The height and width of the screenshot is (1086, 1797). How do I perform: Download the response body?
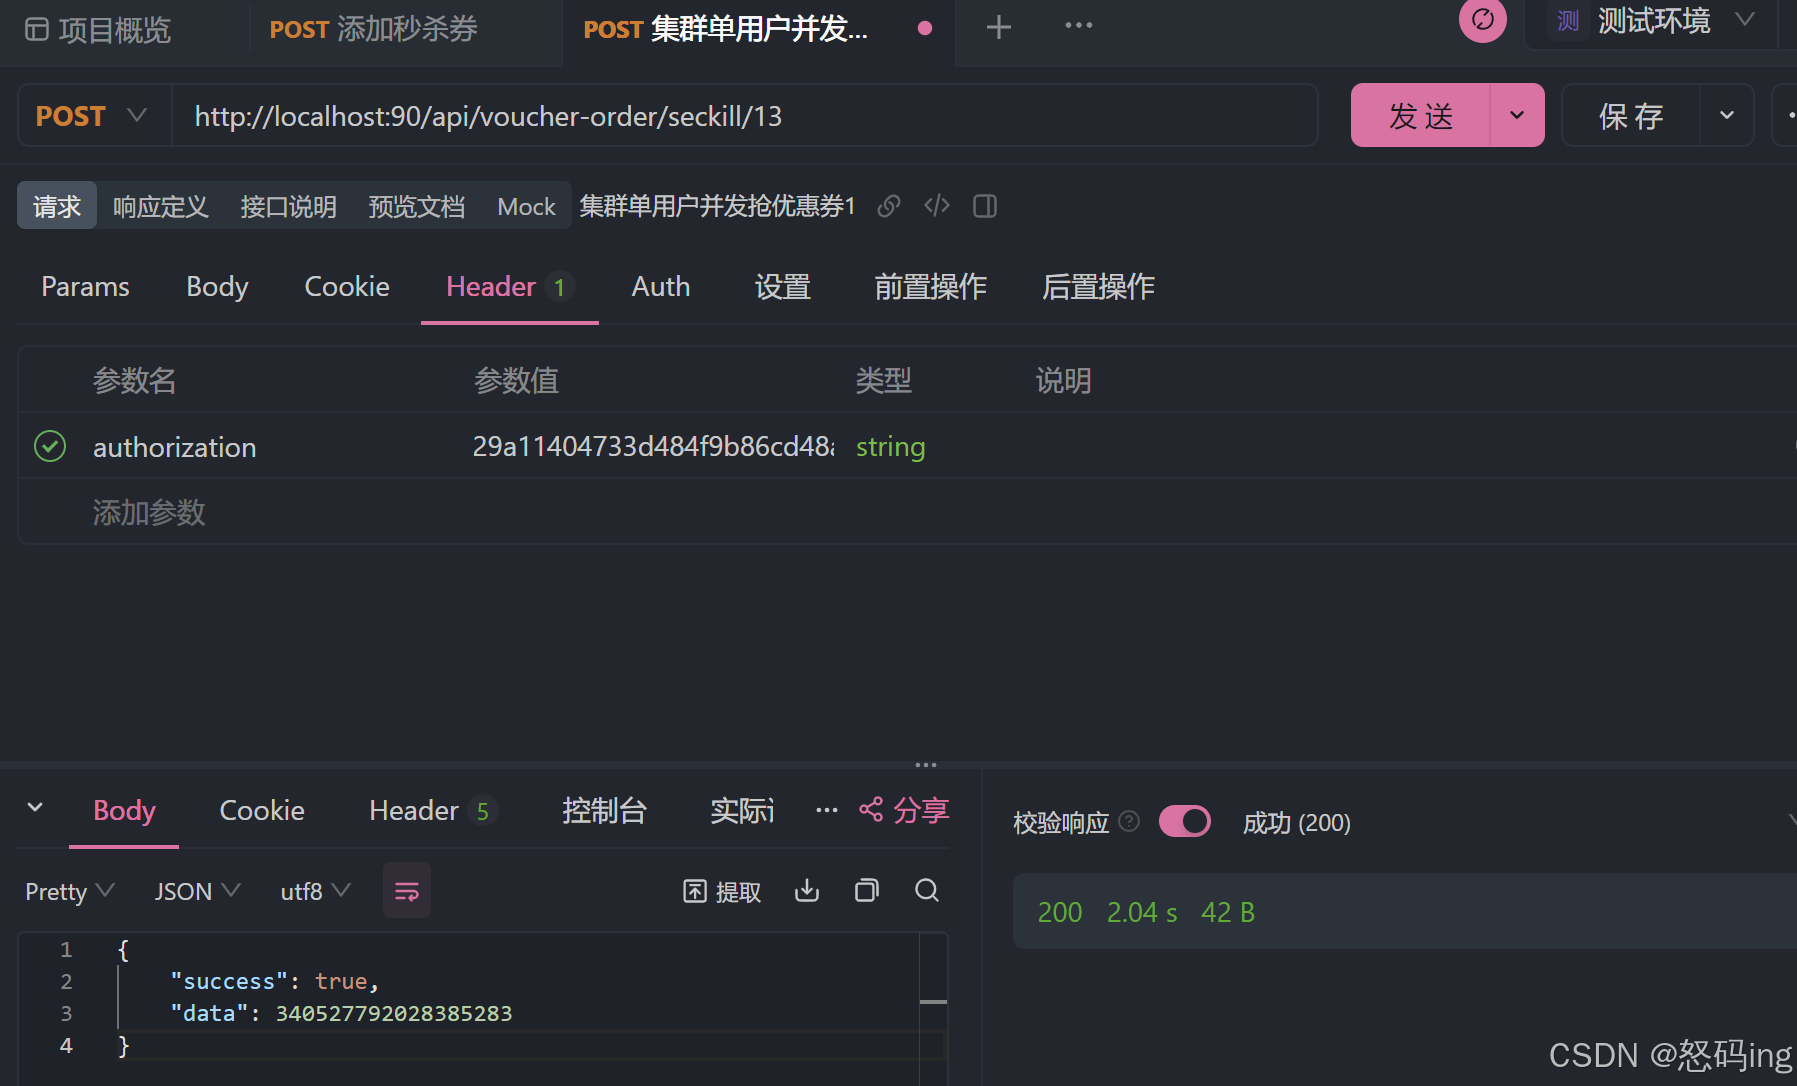coord(807,891)
